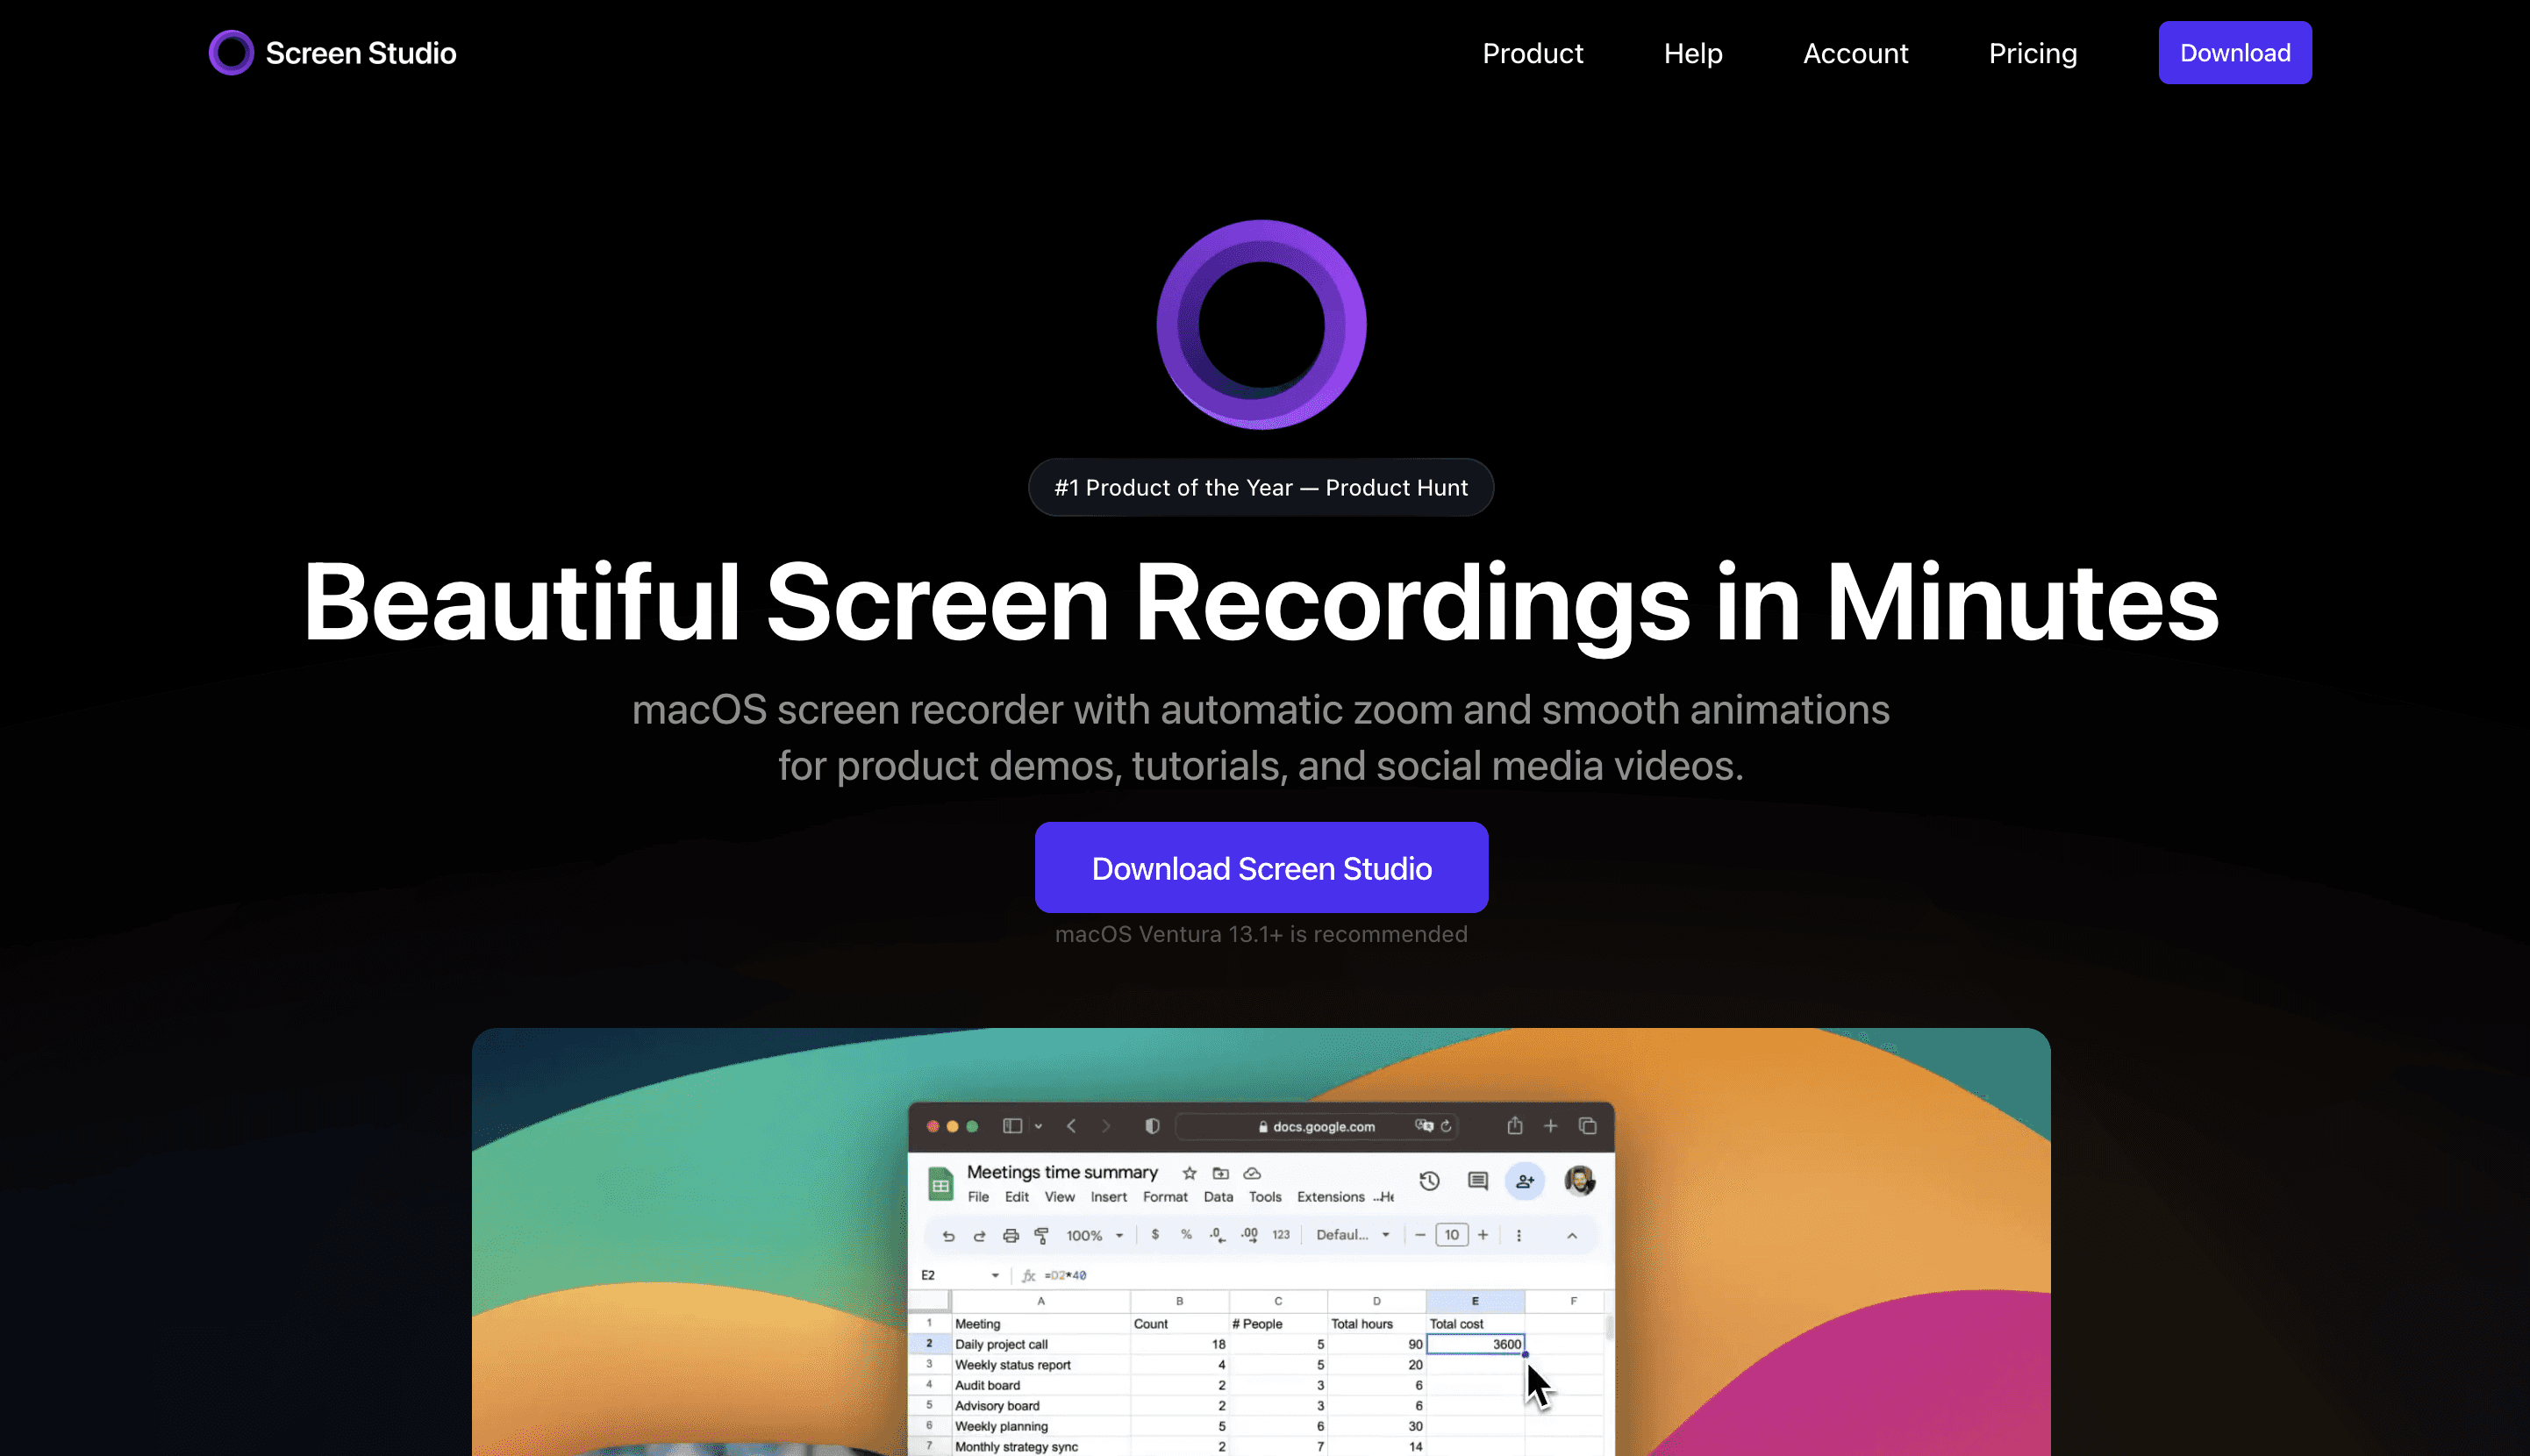Click the share people icon in Sheets

pos(1525,1181)
